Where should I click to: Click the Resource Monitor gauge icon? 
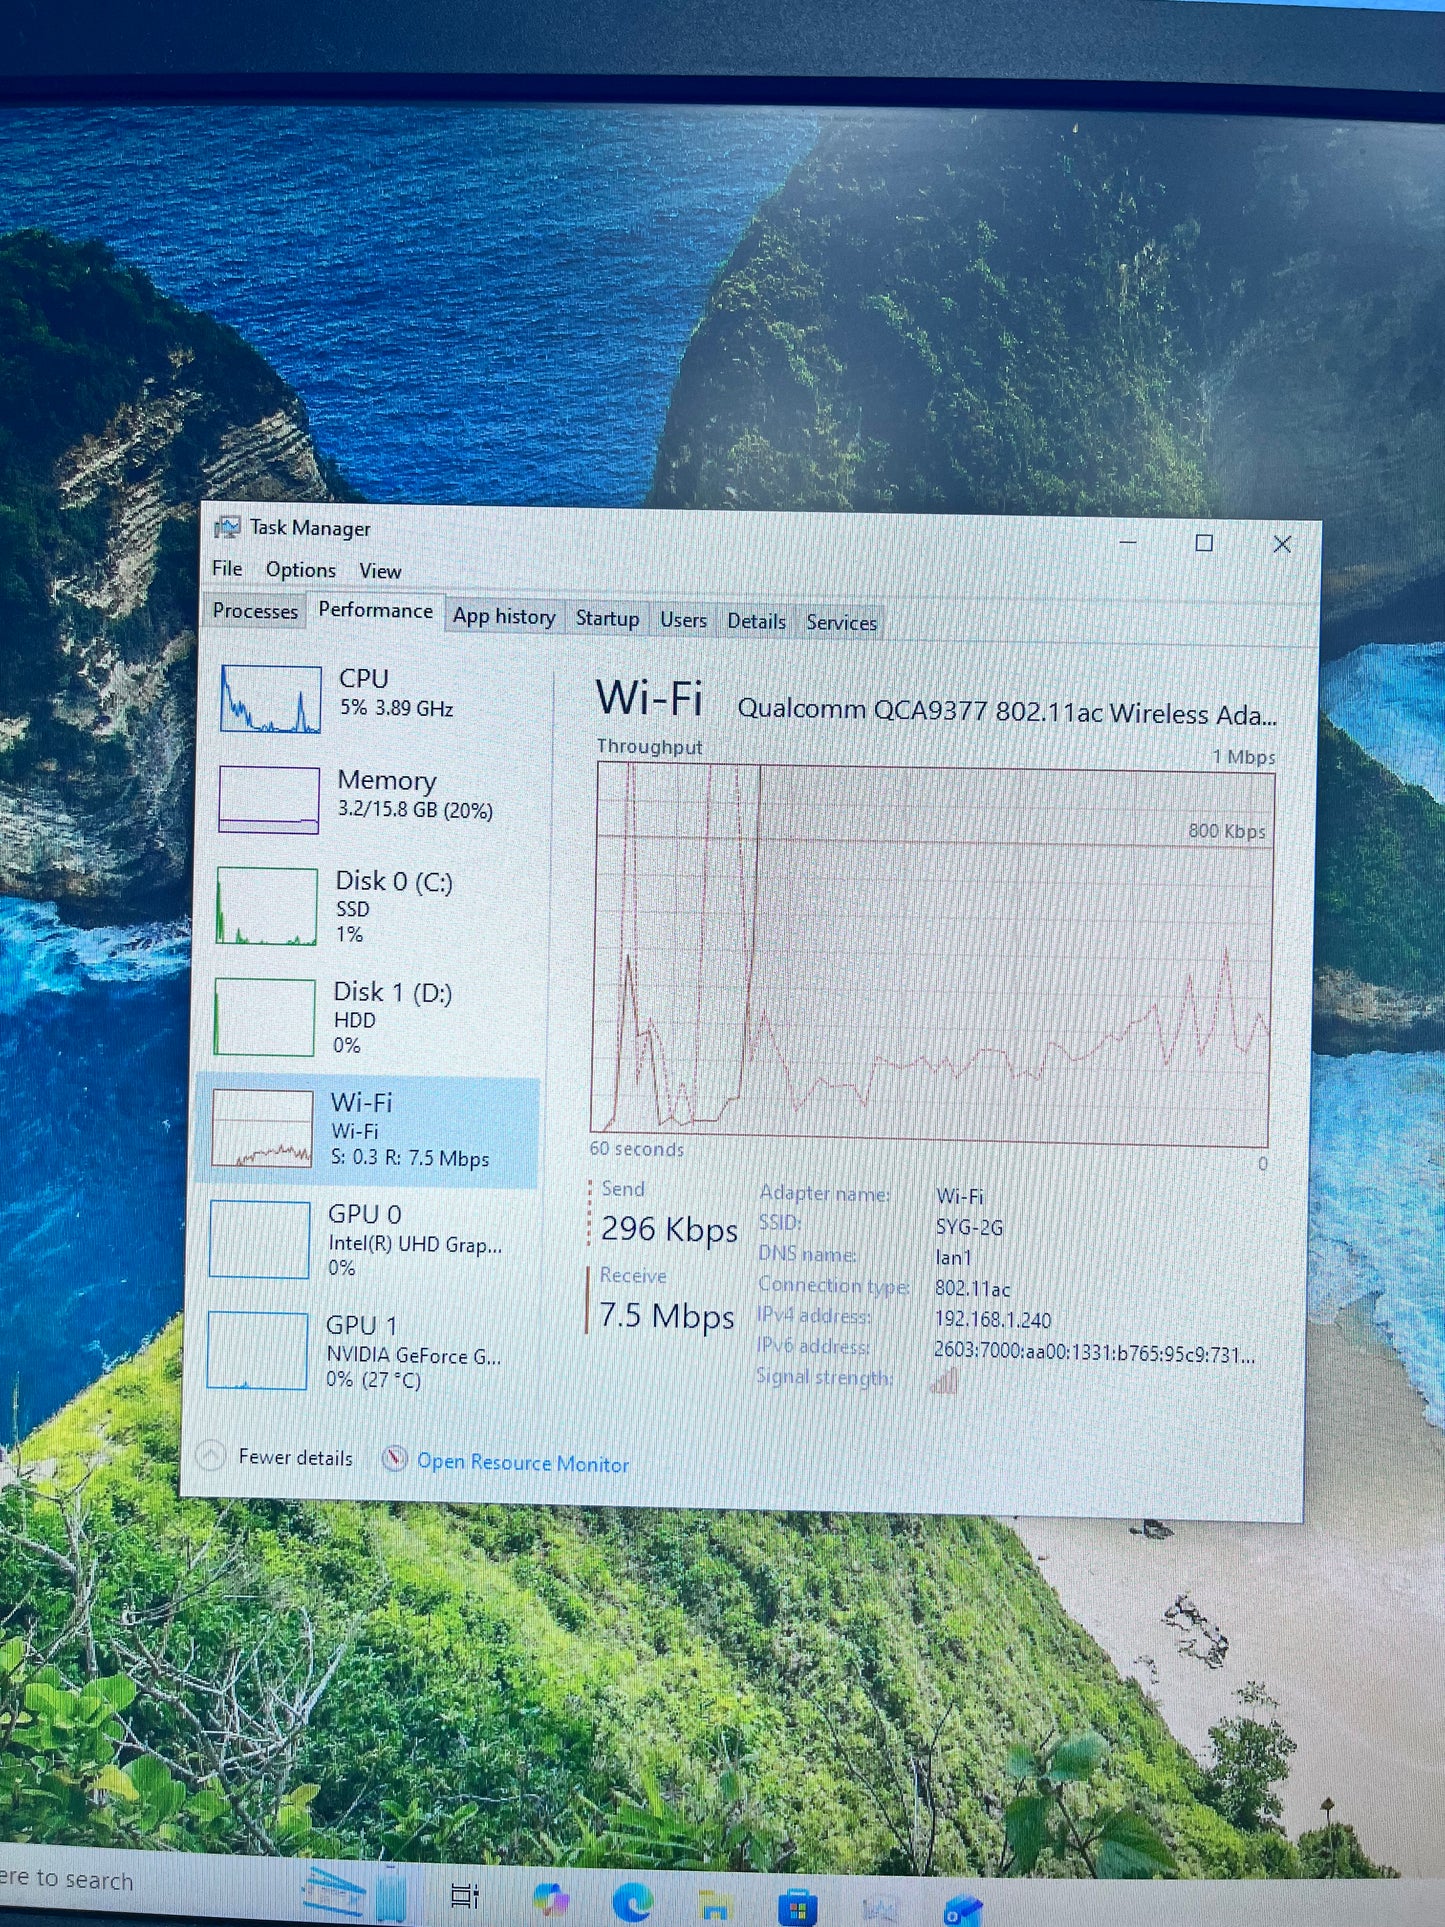coord(395,1460)
